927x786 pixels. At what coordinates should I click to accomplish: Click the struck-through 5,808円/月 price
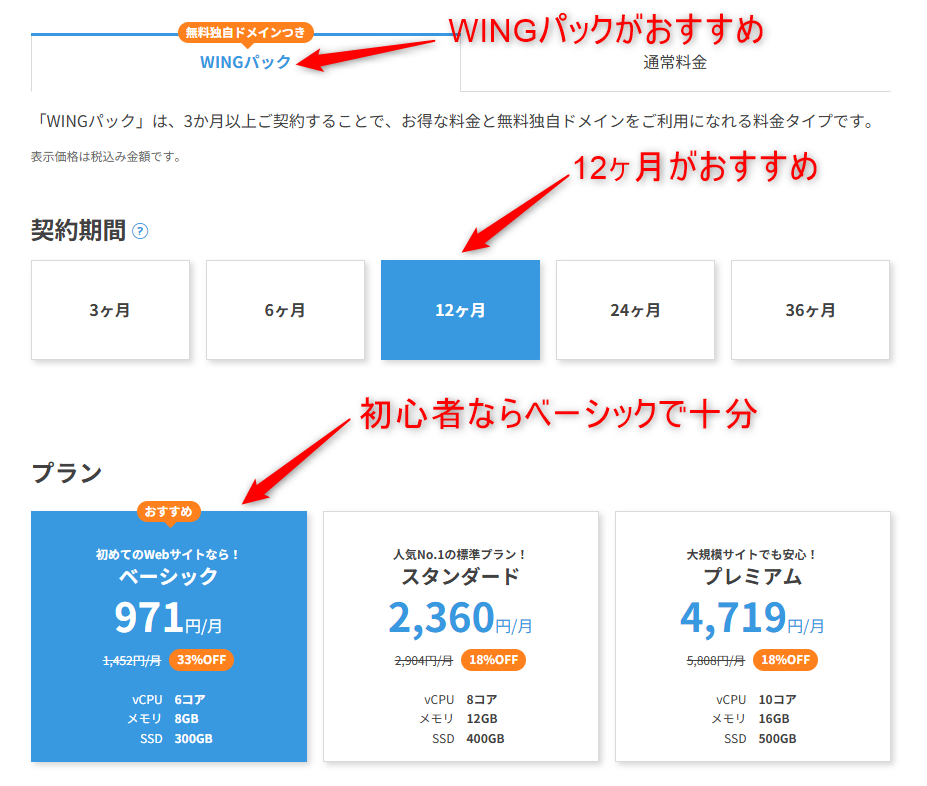(715, 661)
